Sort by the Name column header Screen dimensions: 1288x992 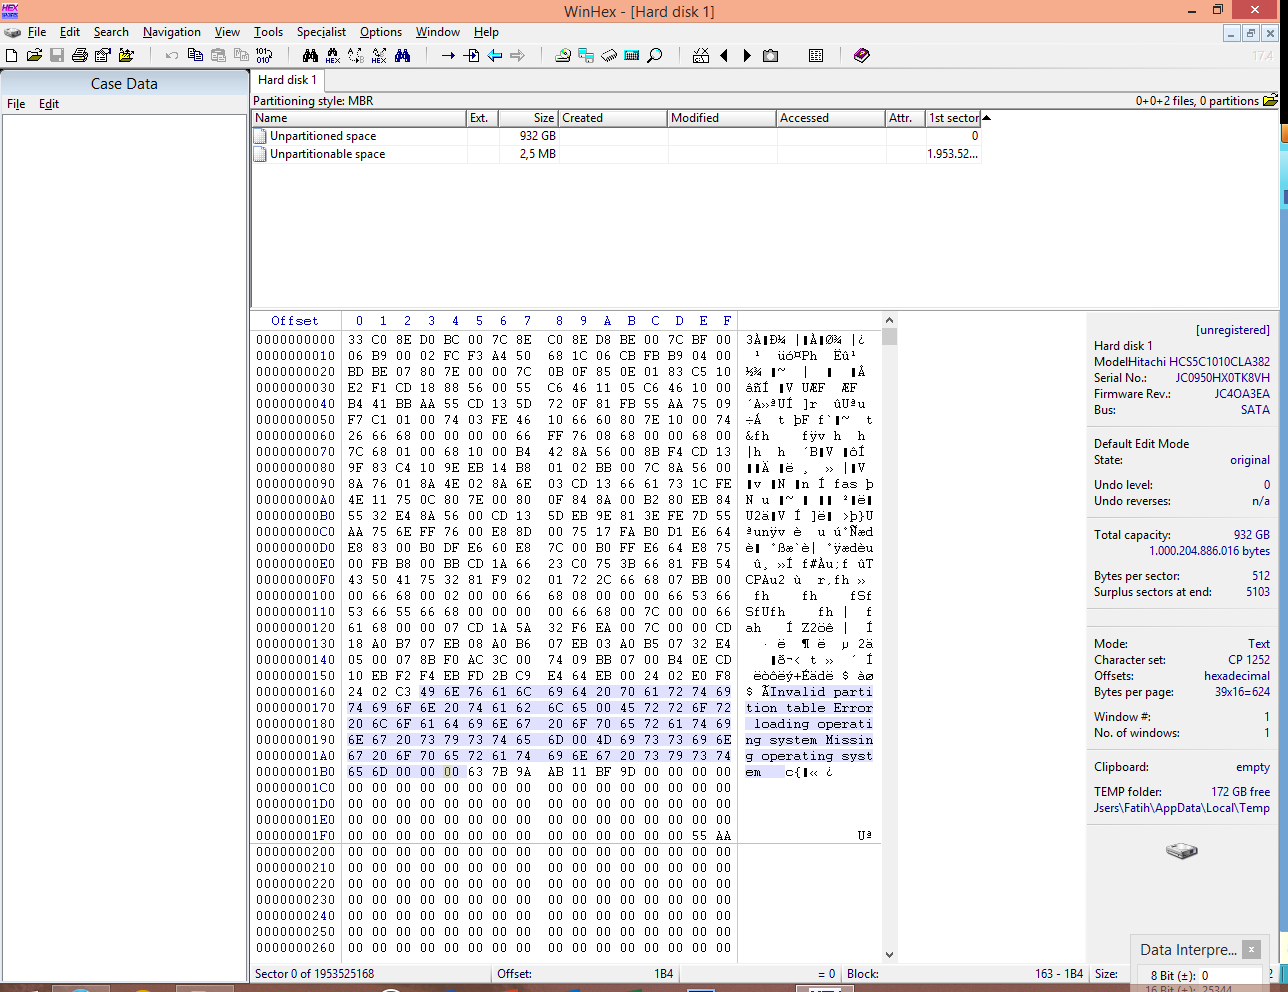[x=359, y=118]
